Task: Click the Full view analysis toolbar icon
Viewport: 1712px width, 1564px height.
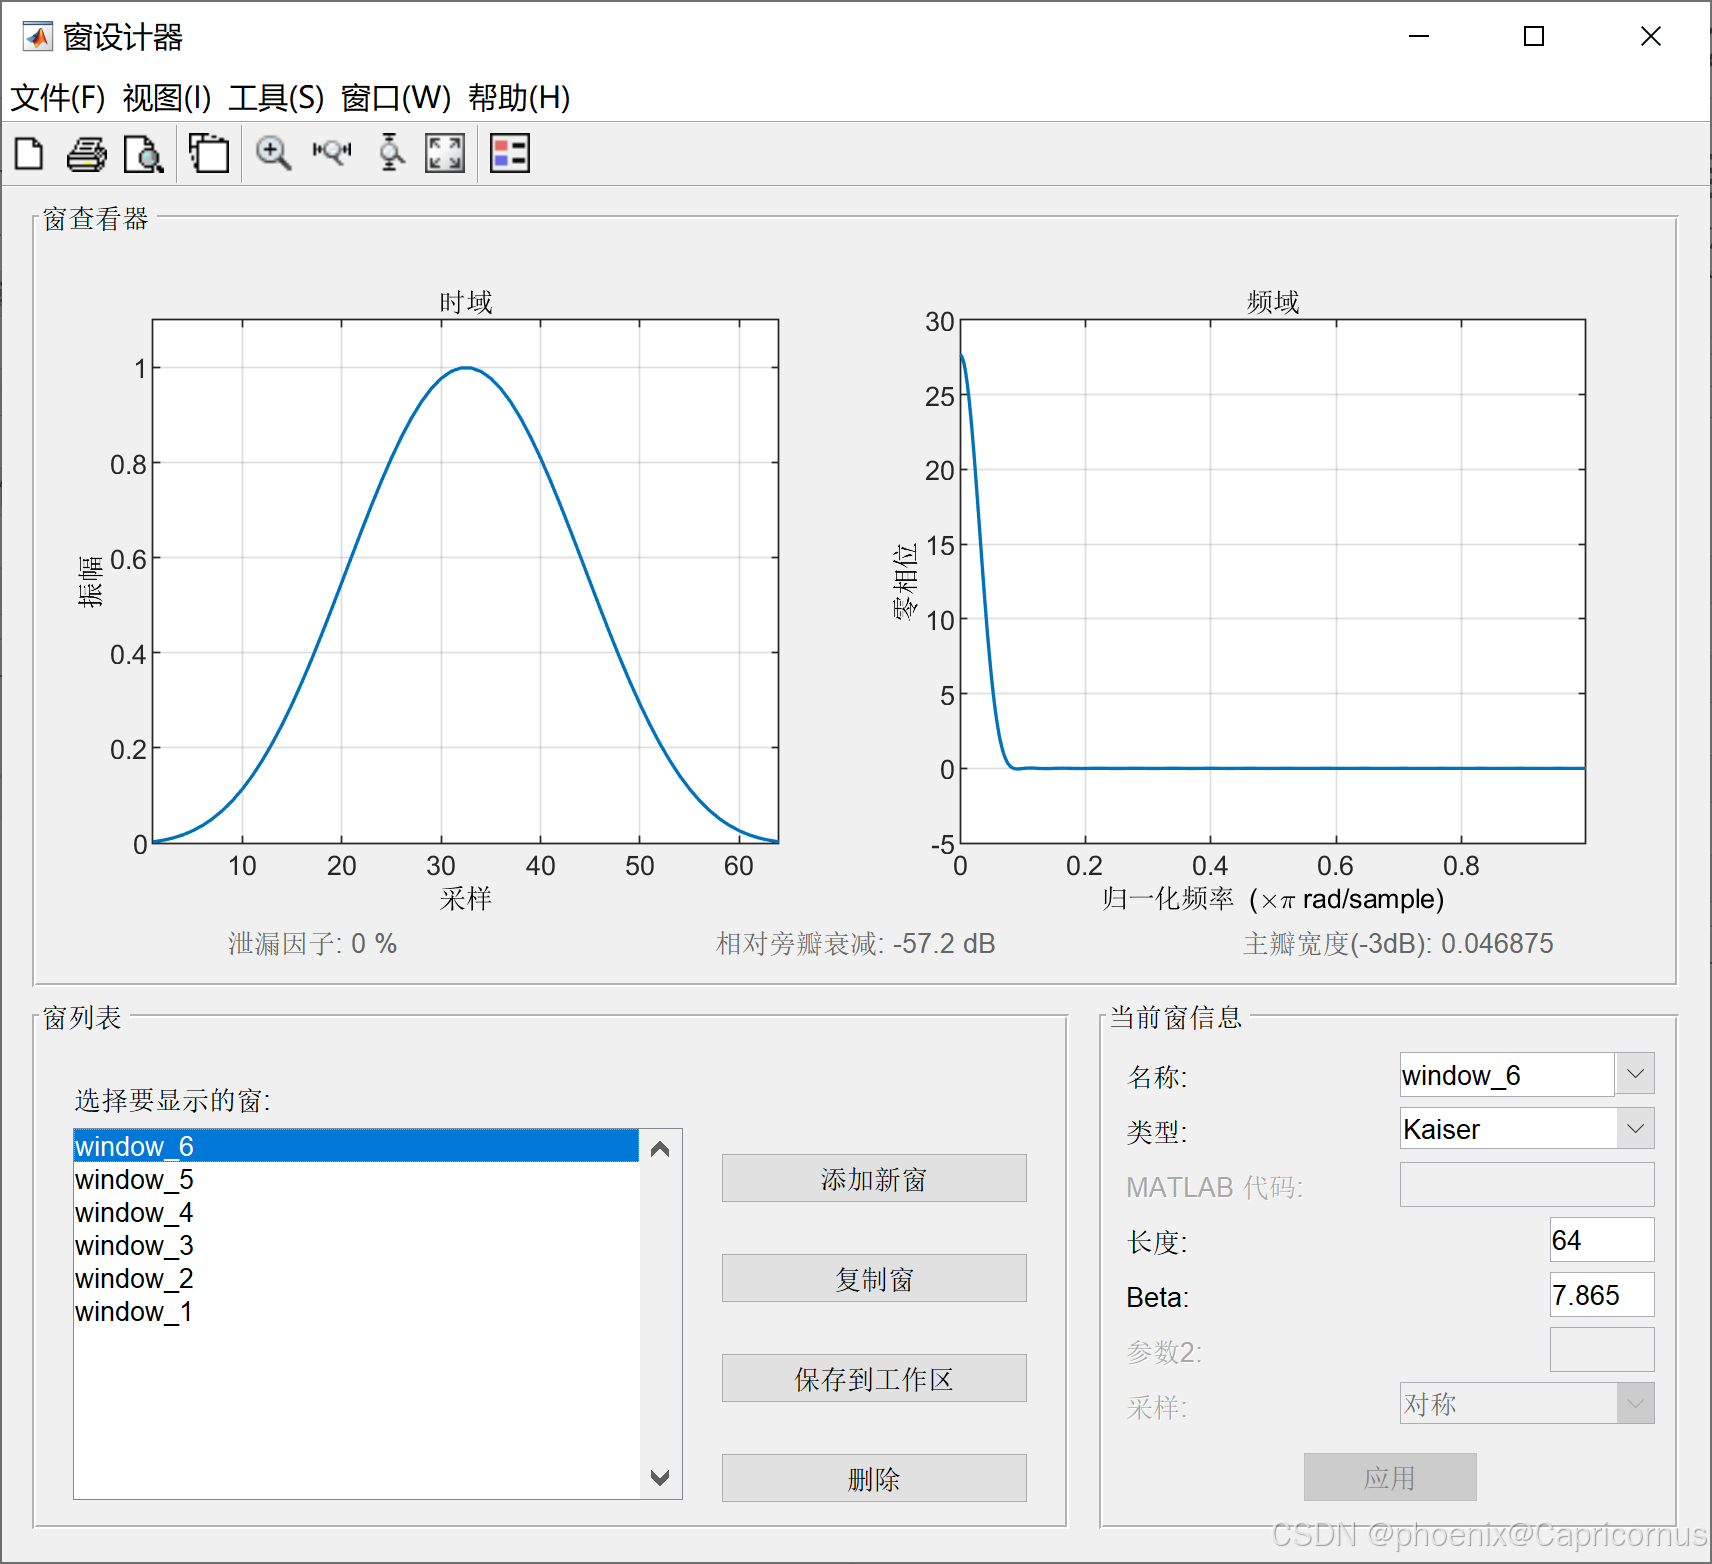Action: coord(209,154)
